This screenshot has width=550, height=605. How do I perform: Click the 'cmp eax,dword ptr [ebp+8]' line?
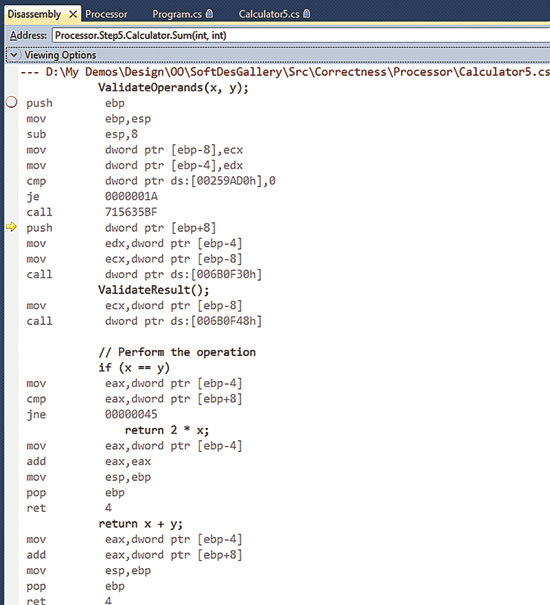(134, 399)
